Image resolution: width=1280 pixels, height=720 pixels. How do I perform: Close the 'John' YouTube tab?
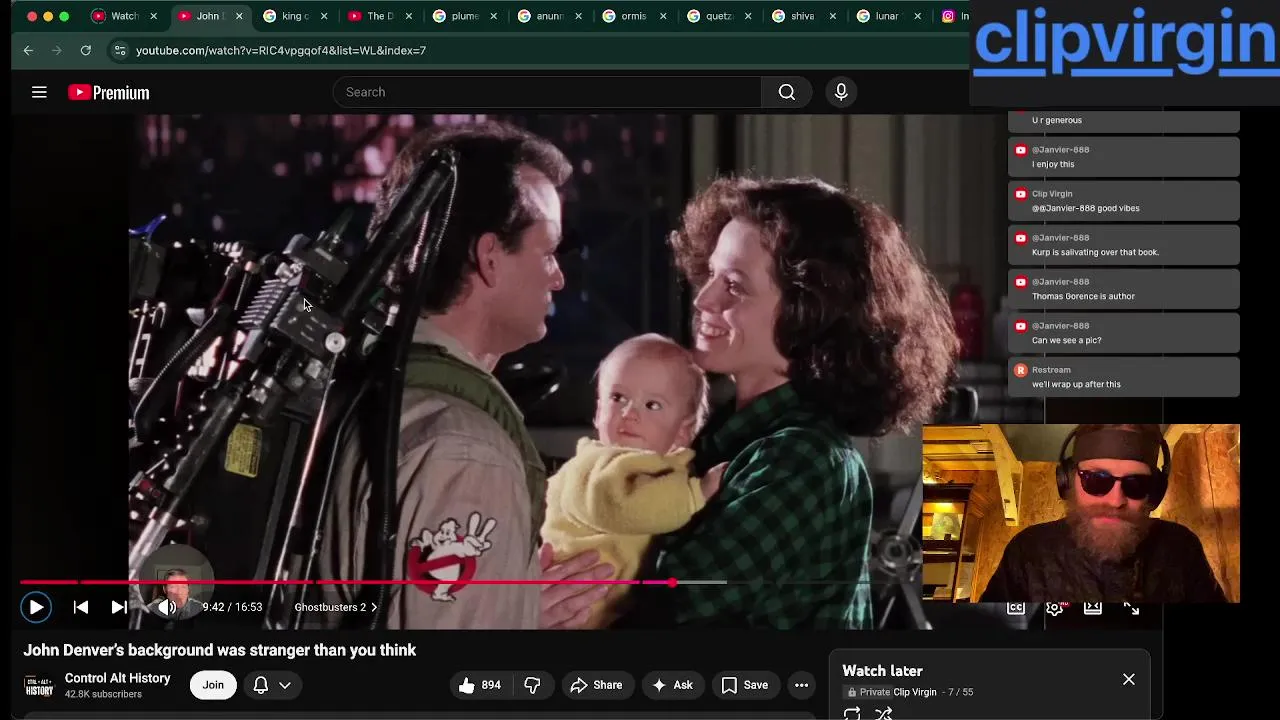click(x=239, y=16)
